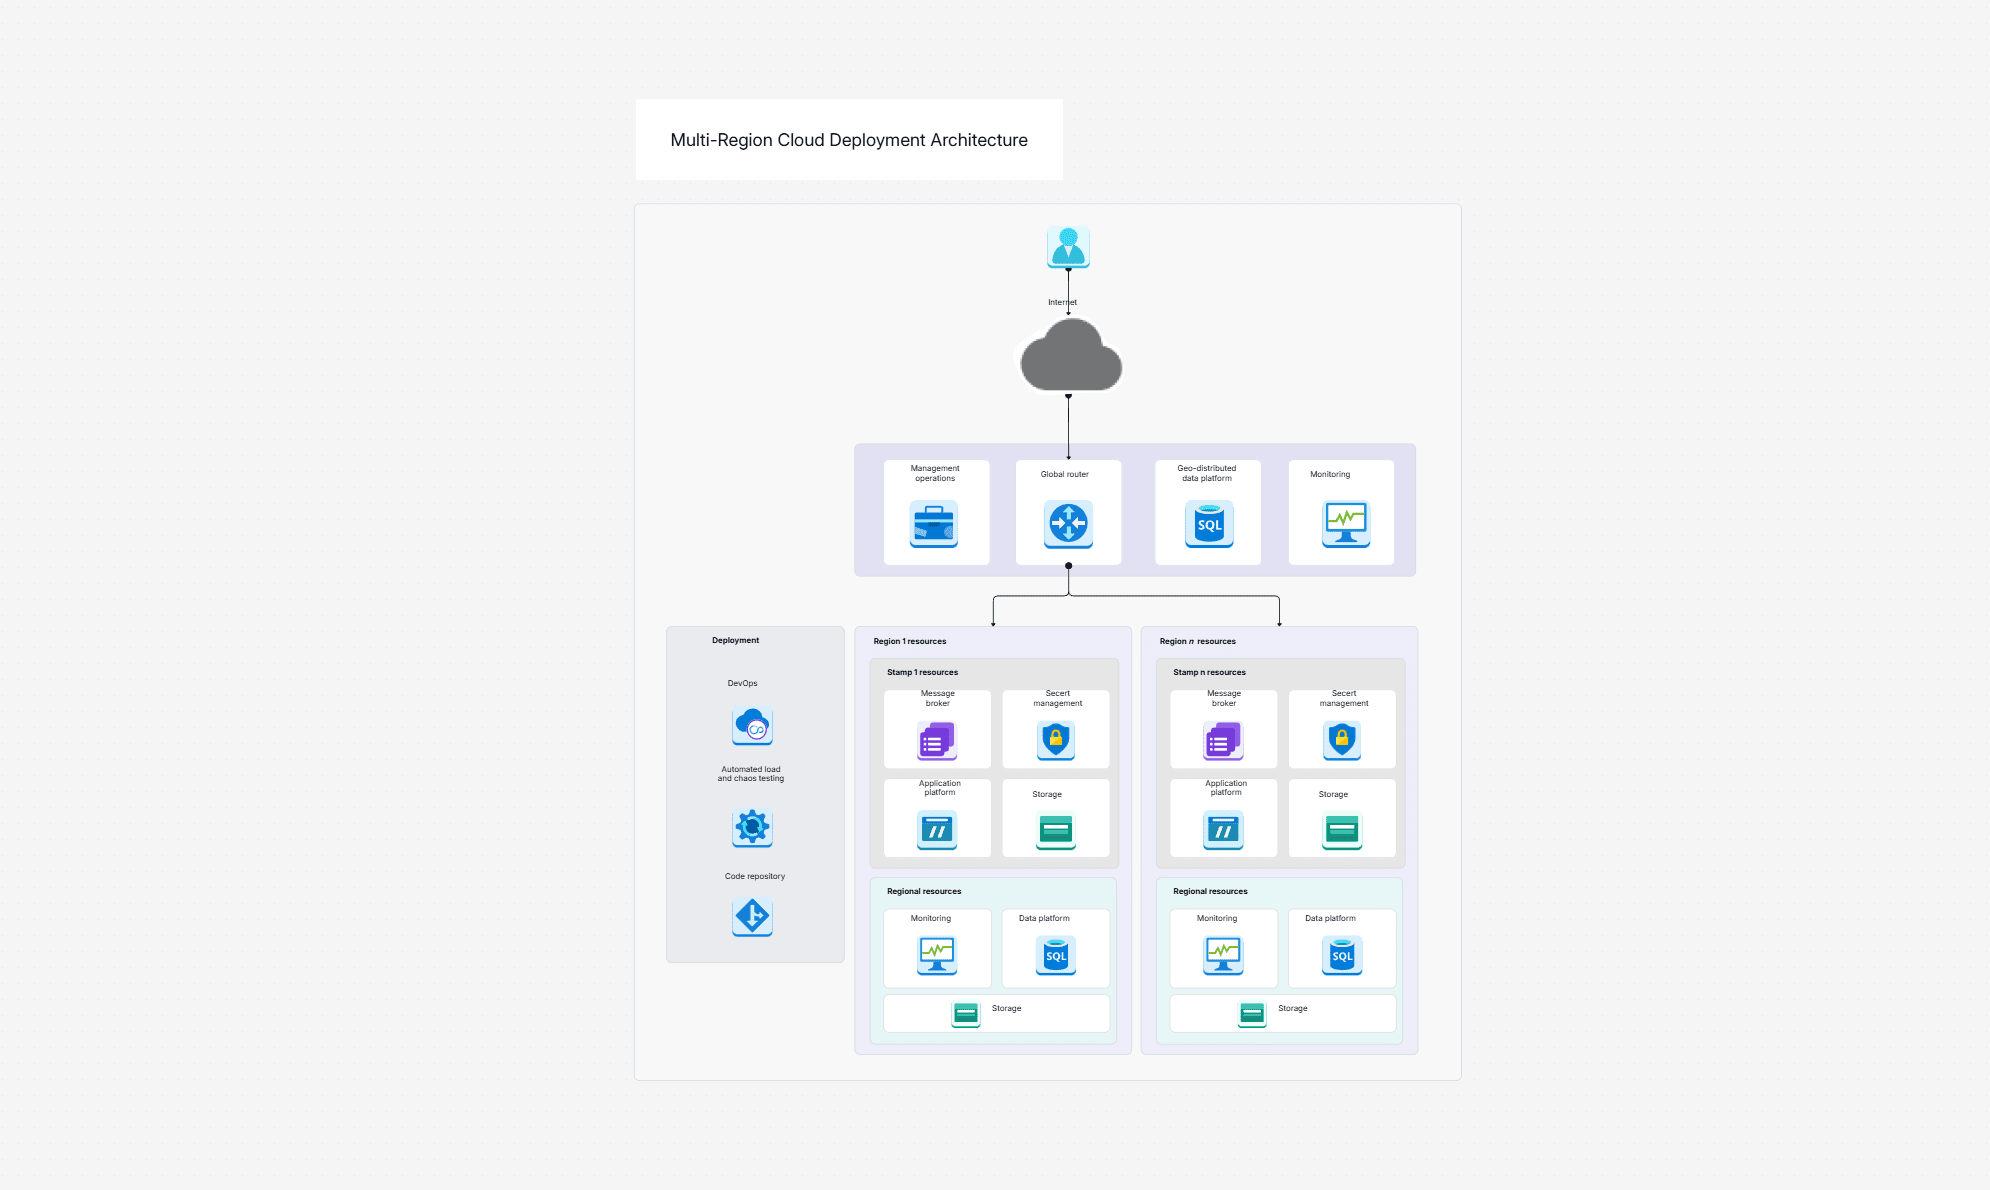Viewport: 1990px width, 1190px height.
Task: Select Message broker icon in Stamp n
Action: pyautogui.click(x=1223, y=741)
